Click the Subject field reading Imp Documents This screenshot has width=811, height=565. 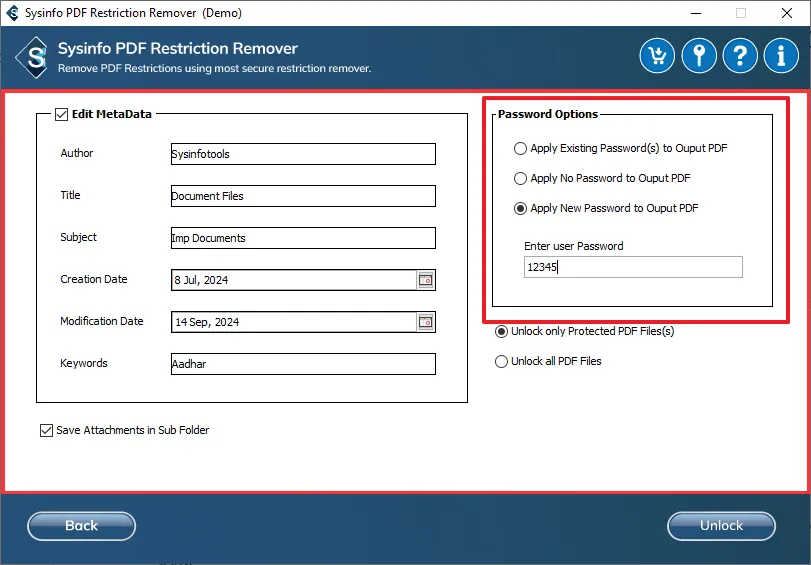303,238
